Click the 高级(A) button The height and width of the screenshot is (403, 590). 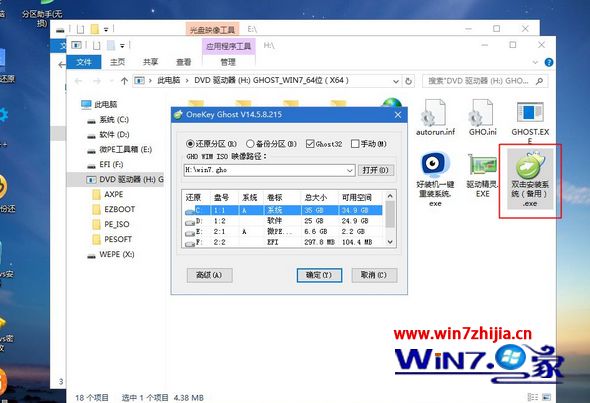pos(209,275)
